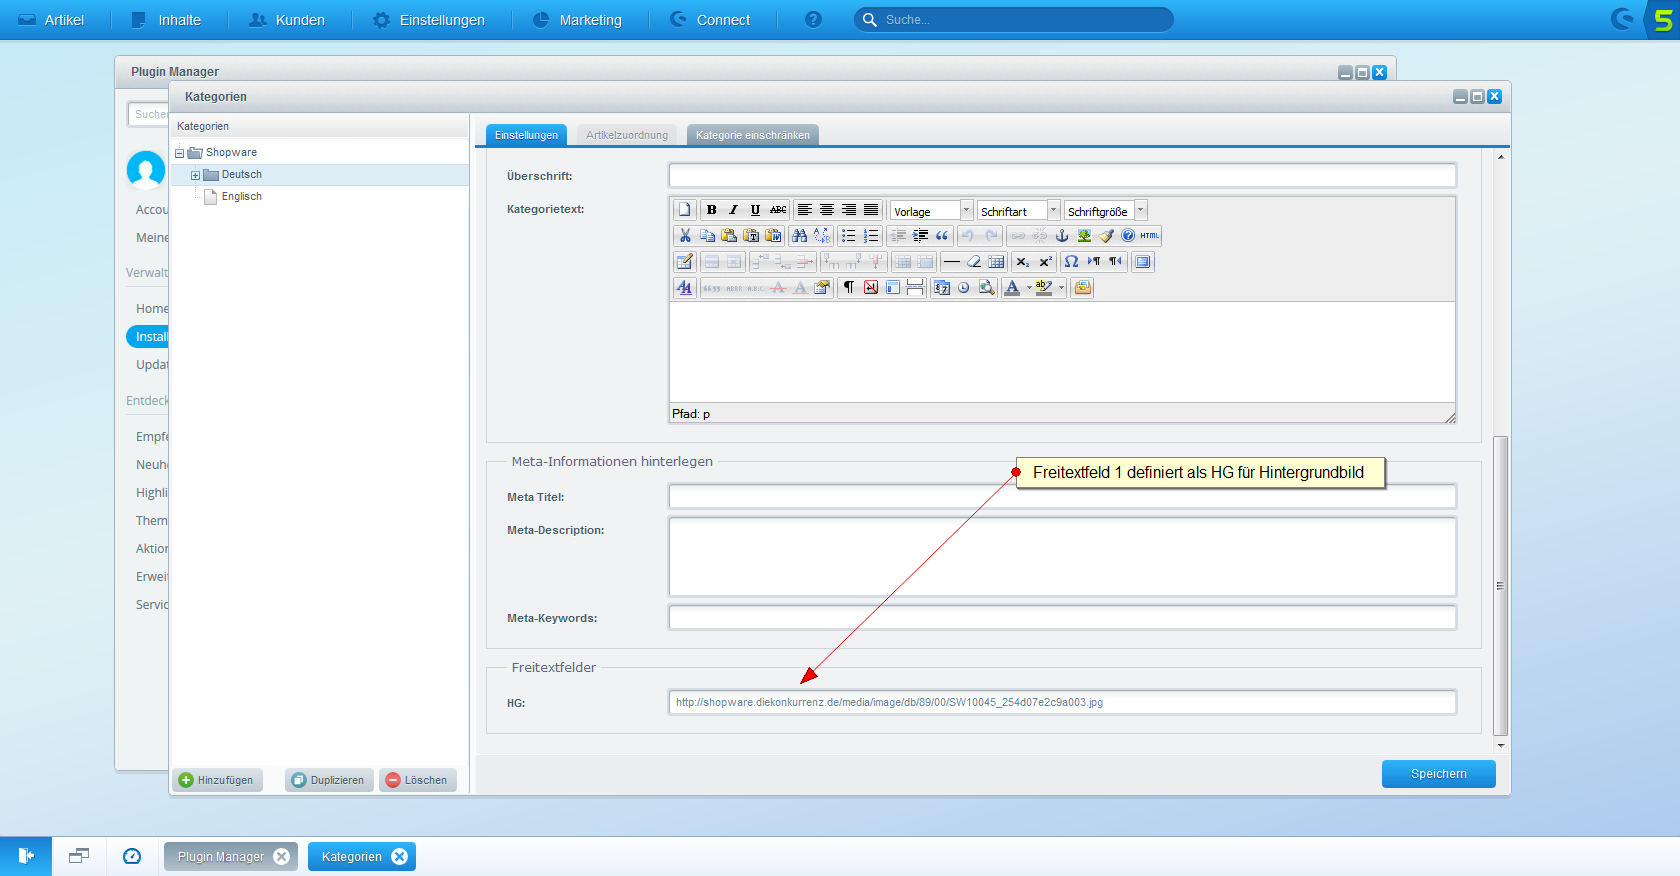Open the HTML source editor
Viewport: 1680px width, 876px height.
click(x=1150, y=236)
